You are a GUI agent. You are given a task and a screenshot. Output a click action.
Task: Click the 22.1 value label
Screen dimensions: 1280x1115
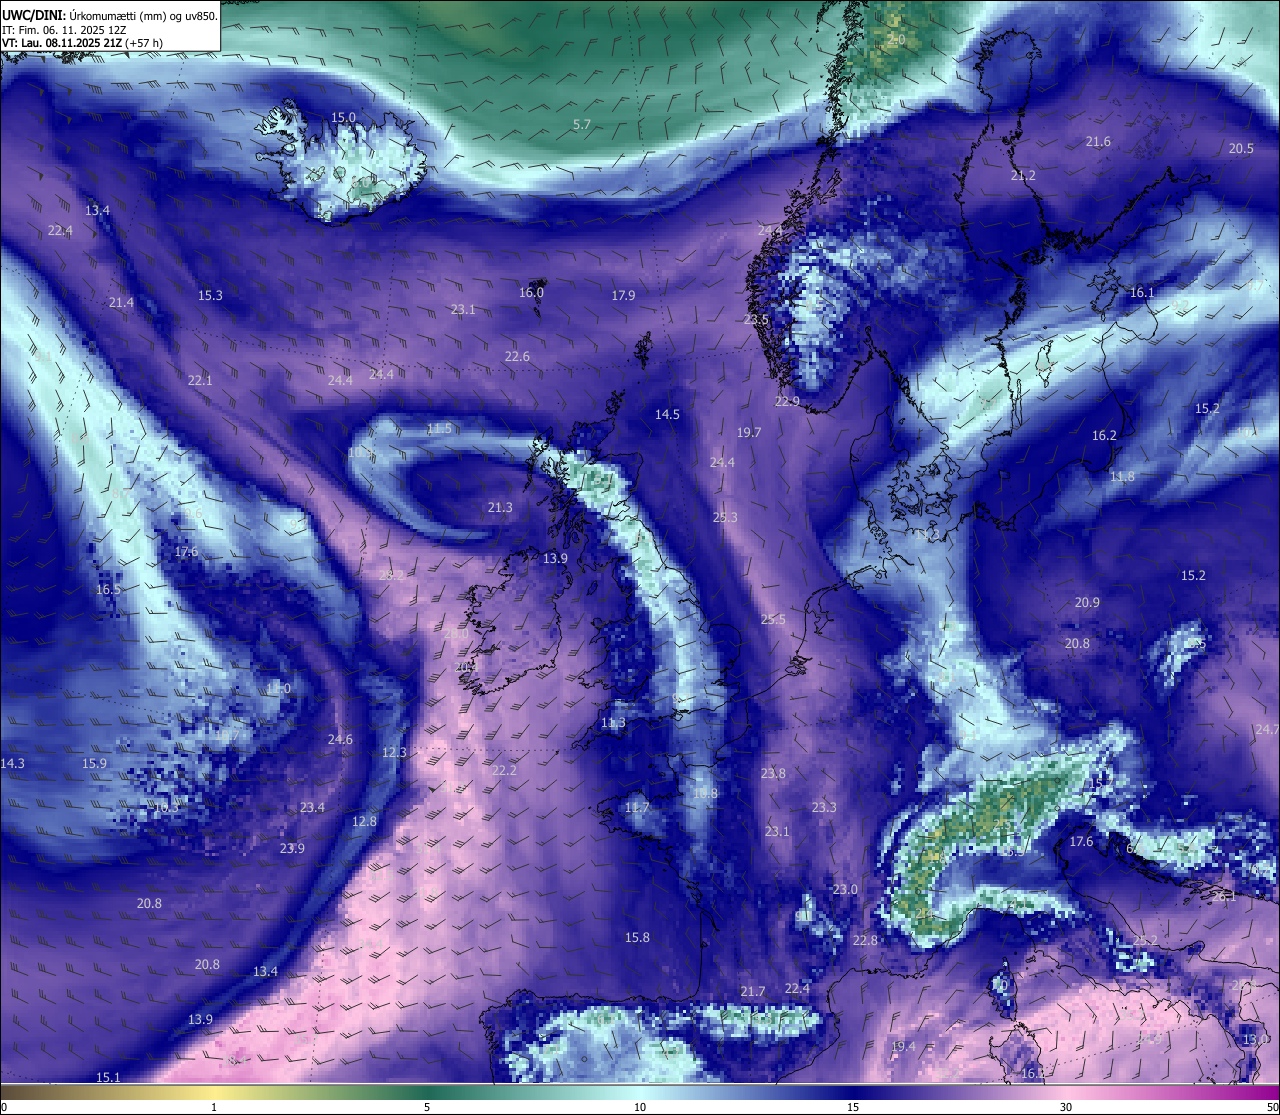(200, 380)
